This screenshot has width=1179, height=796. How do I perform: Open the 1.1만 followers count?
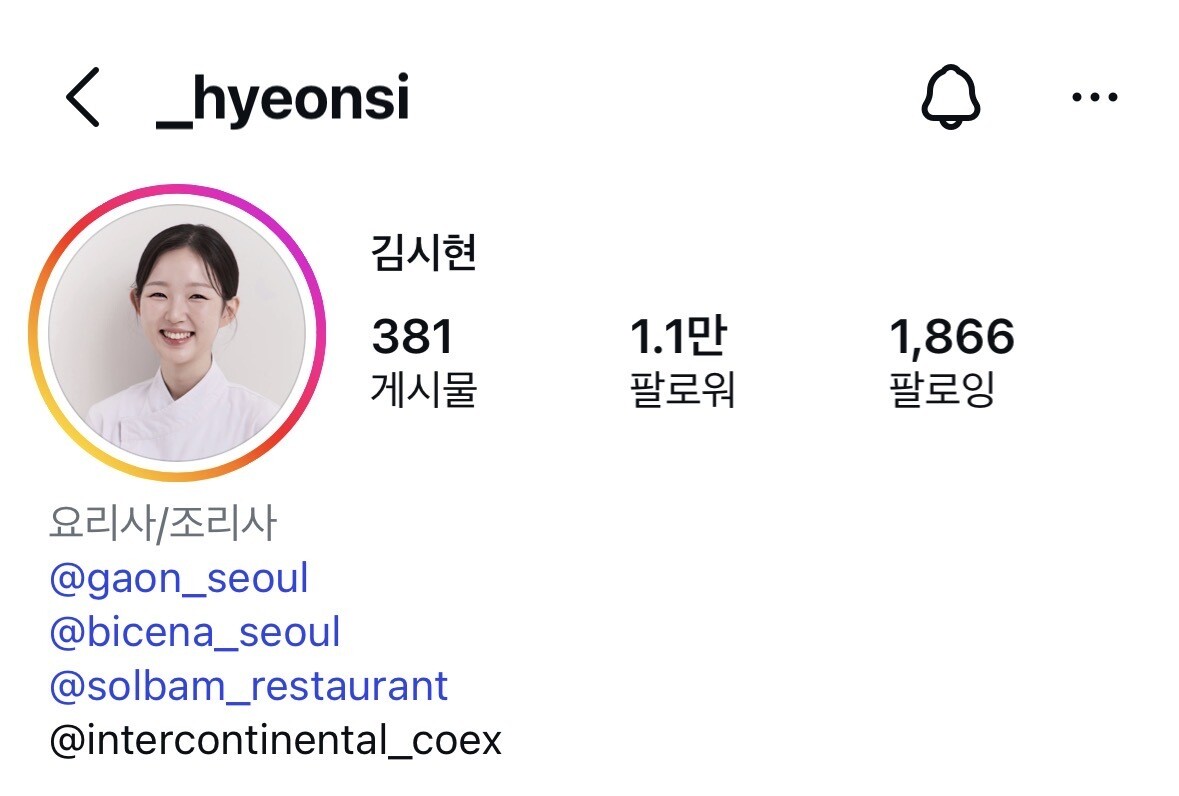tap(677, 335)
